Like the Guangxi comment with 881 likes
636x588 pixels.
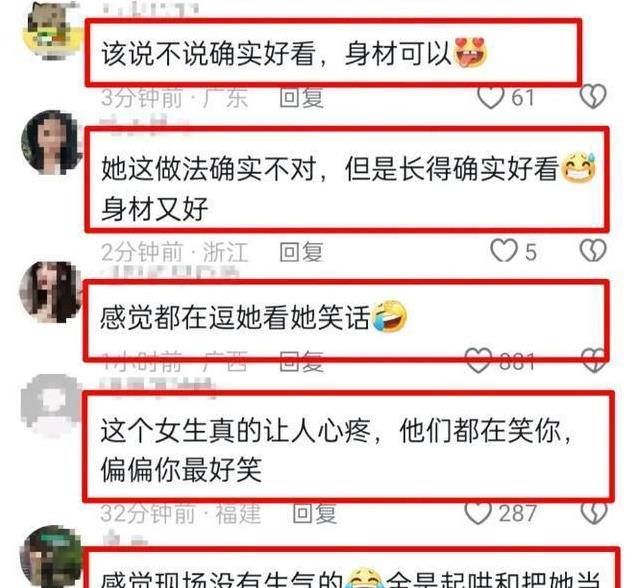pyautogui.click(x=479, y=361)
